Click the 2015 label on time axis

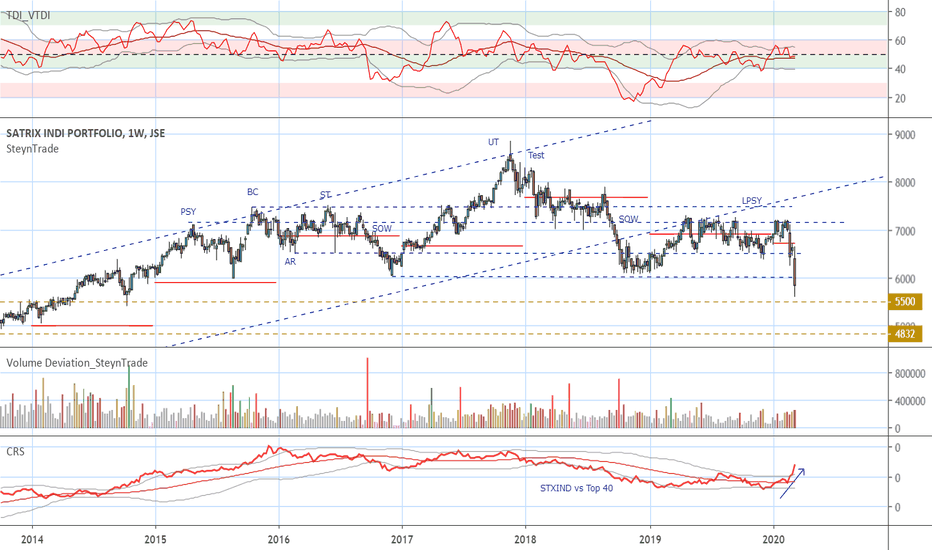point(156,539)
